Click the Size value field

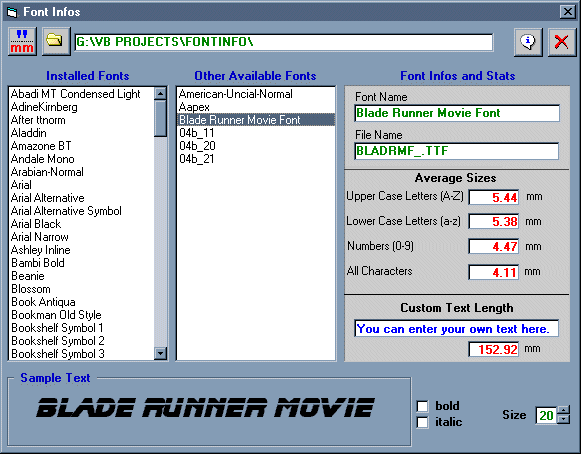546,415
